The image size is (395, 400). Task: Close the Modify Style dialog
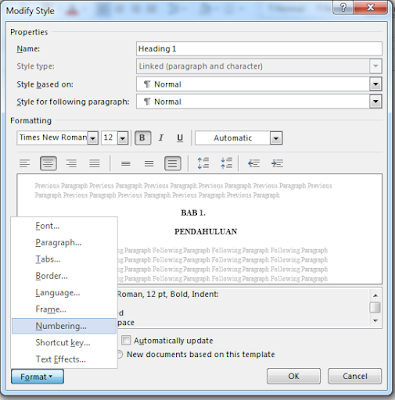[370, 7]
